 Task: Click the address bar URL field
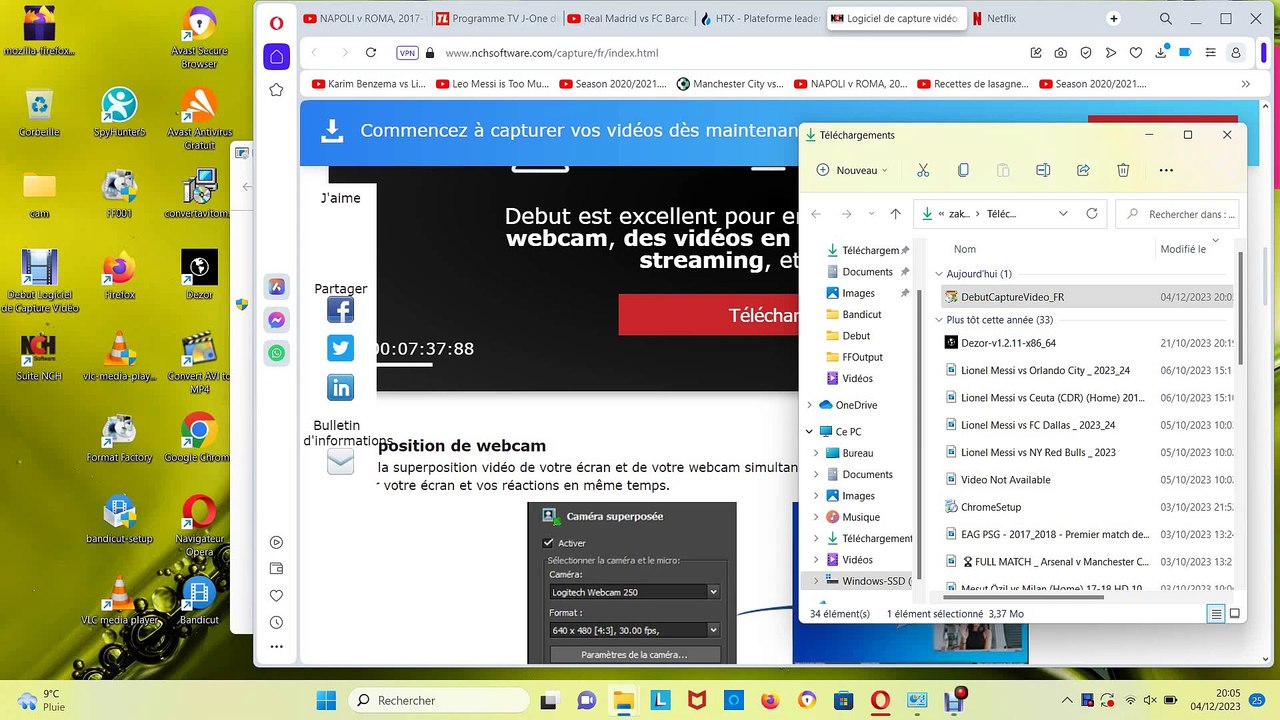pyautogui.click(x=730, y=53)
